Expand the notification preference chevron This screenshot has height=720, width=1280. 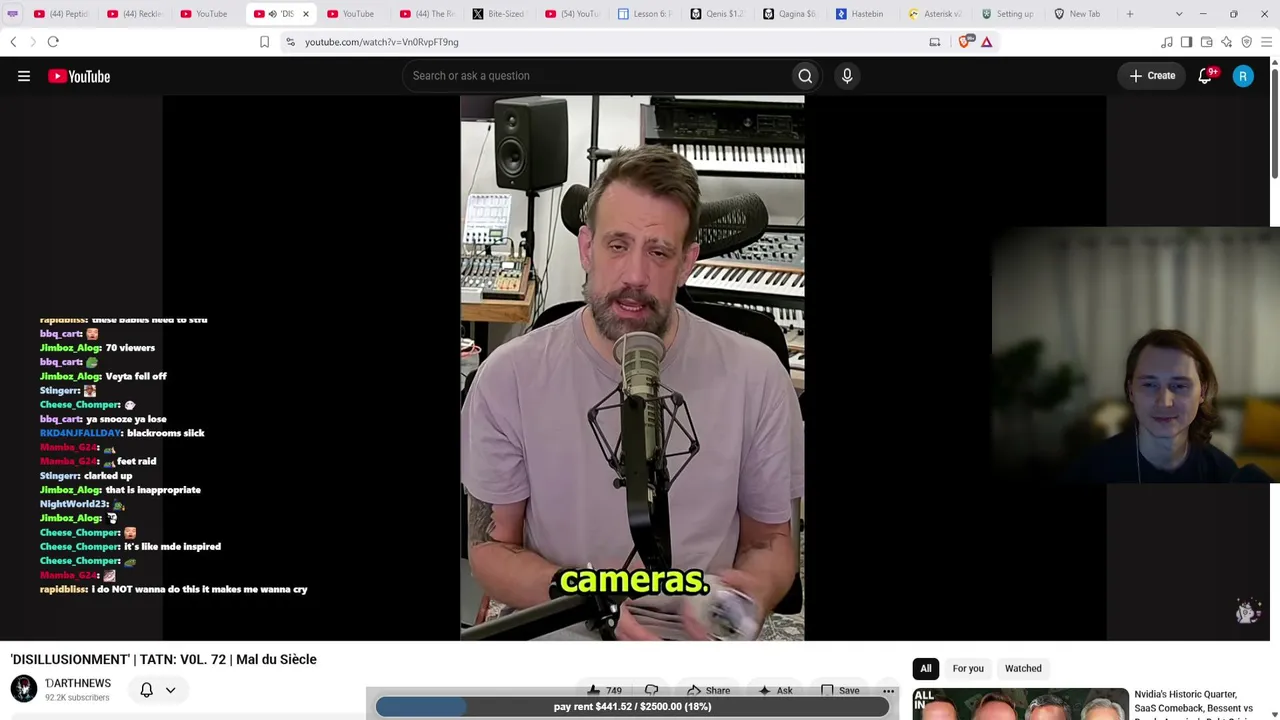tap(171, 690)
